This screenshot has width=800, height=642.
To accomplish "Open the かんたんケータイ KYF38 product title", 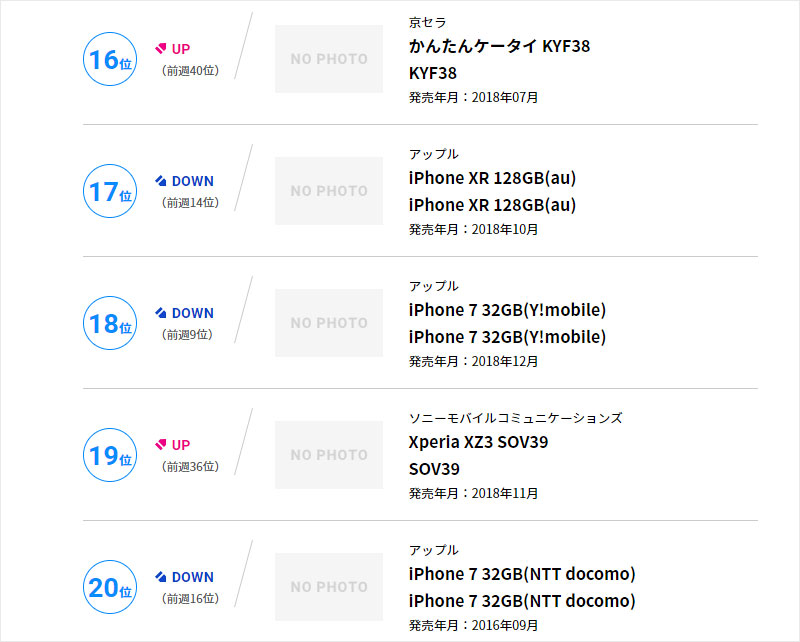I will (x=499, y=46).
